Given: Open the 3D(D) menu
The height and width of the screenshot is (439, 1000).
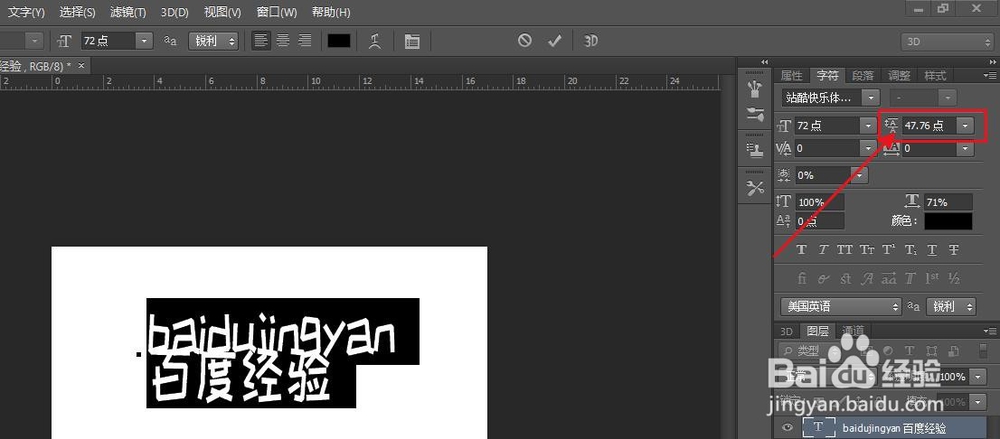Looking at the screenshot, I should click(175, 12).
